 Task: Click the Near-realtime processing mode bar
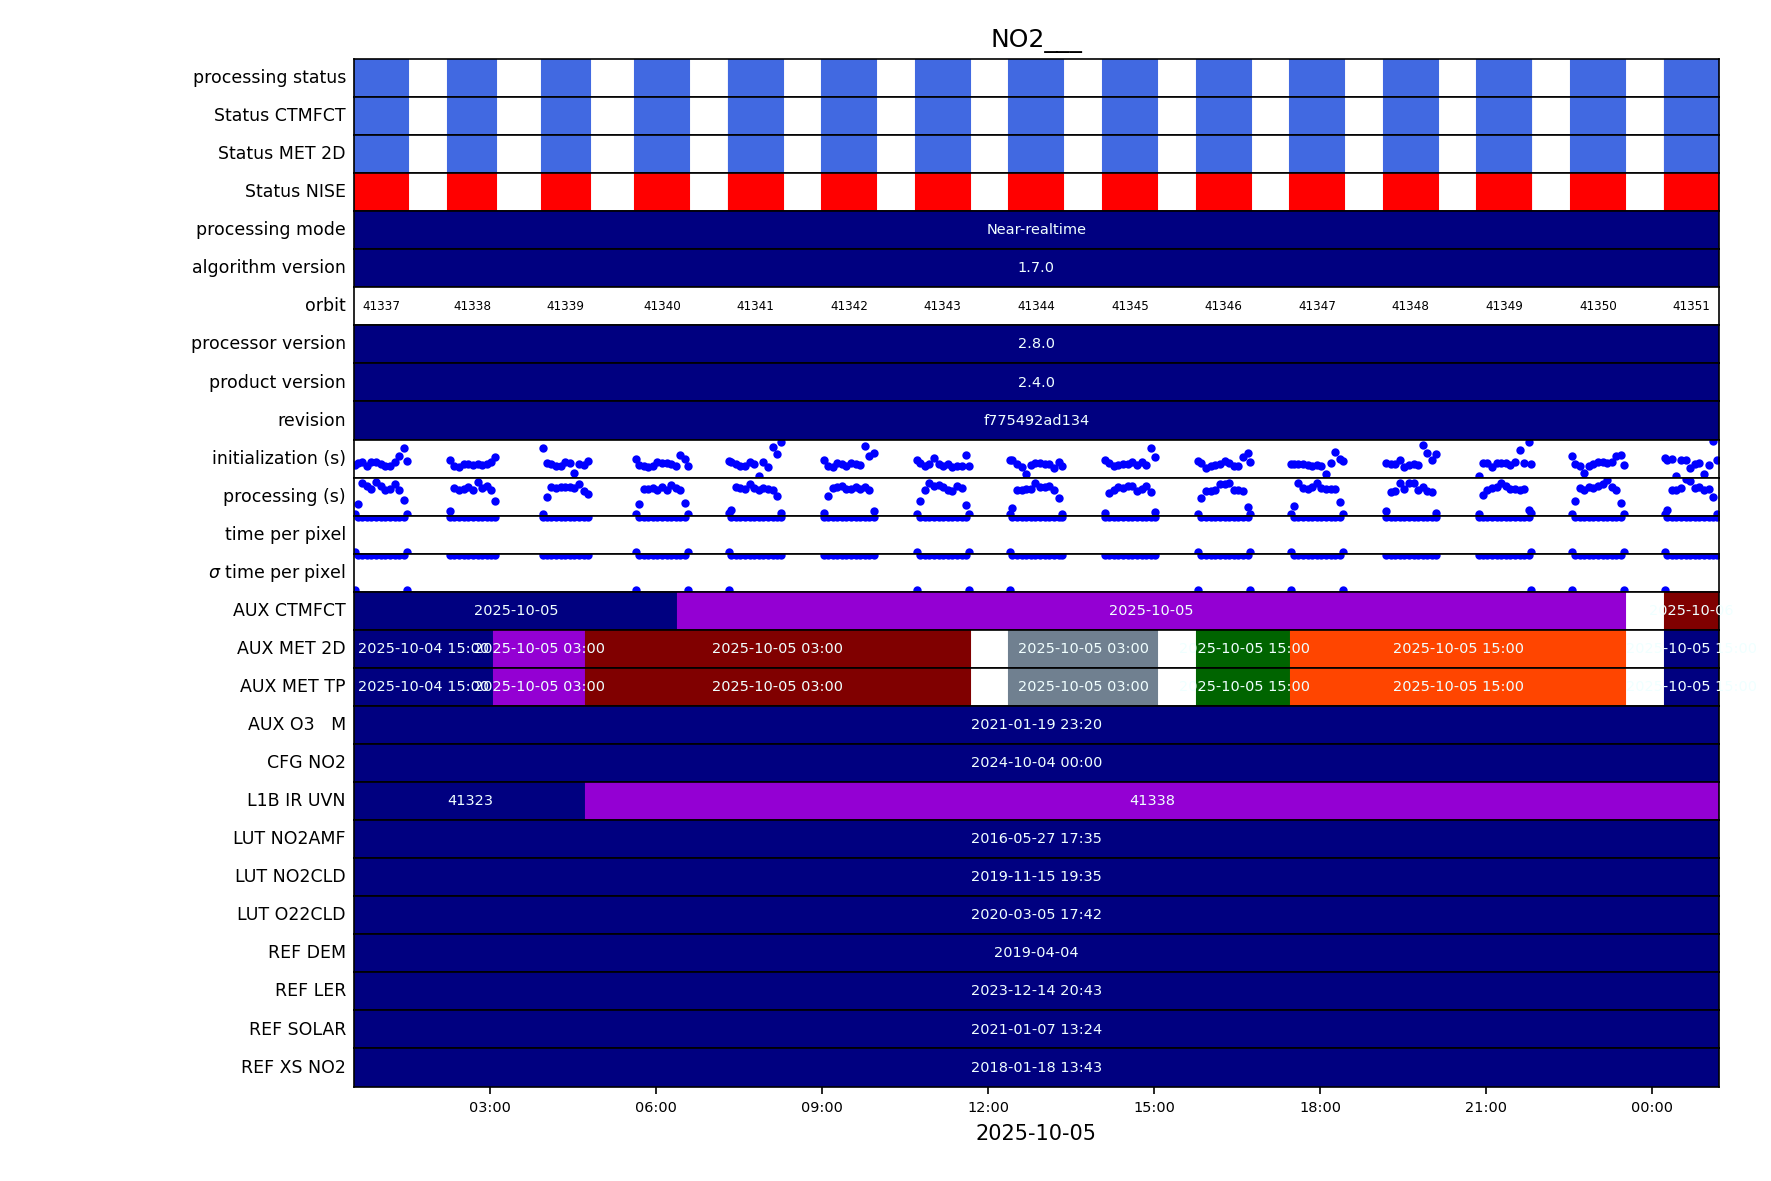click(x=1035, y=230)
